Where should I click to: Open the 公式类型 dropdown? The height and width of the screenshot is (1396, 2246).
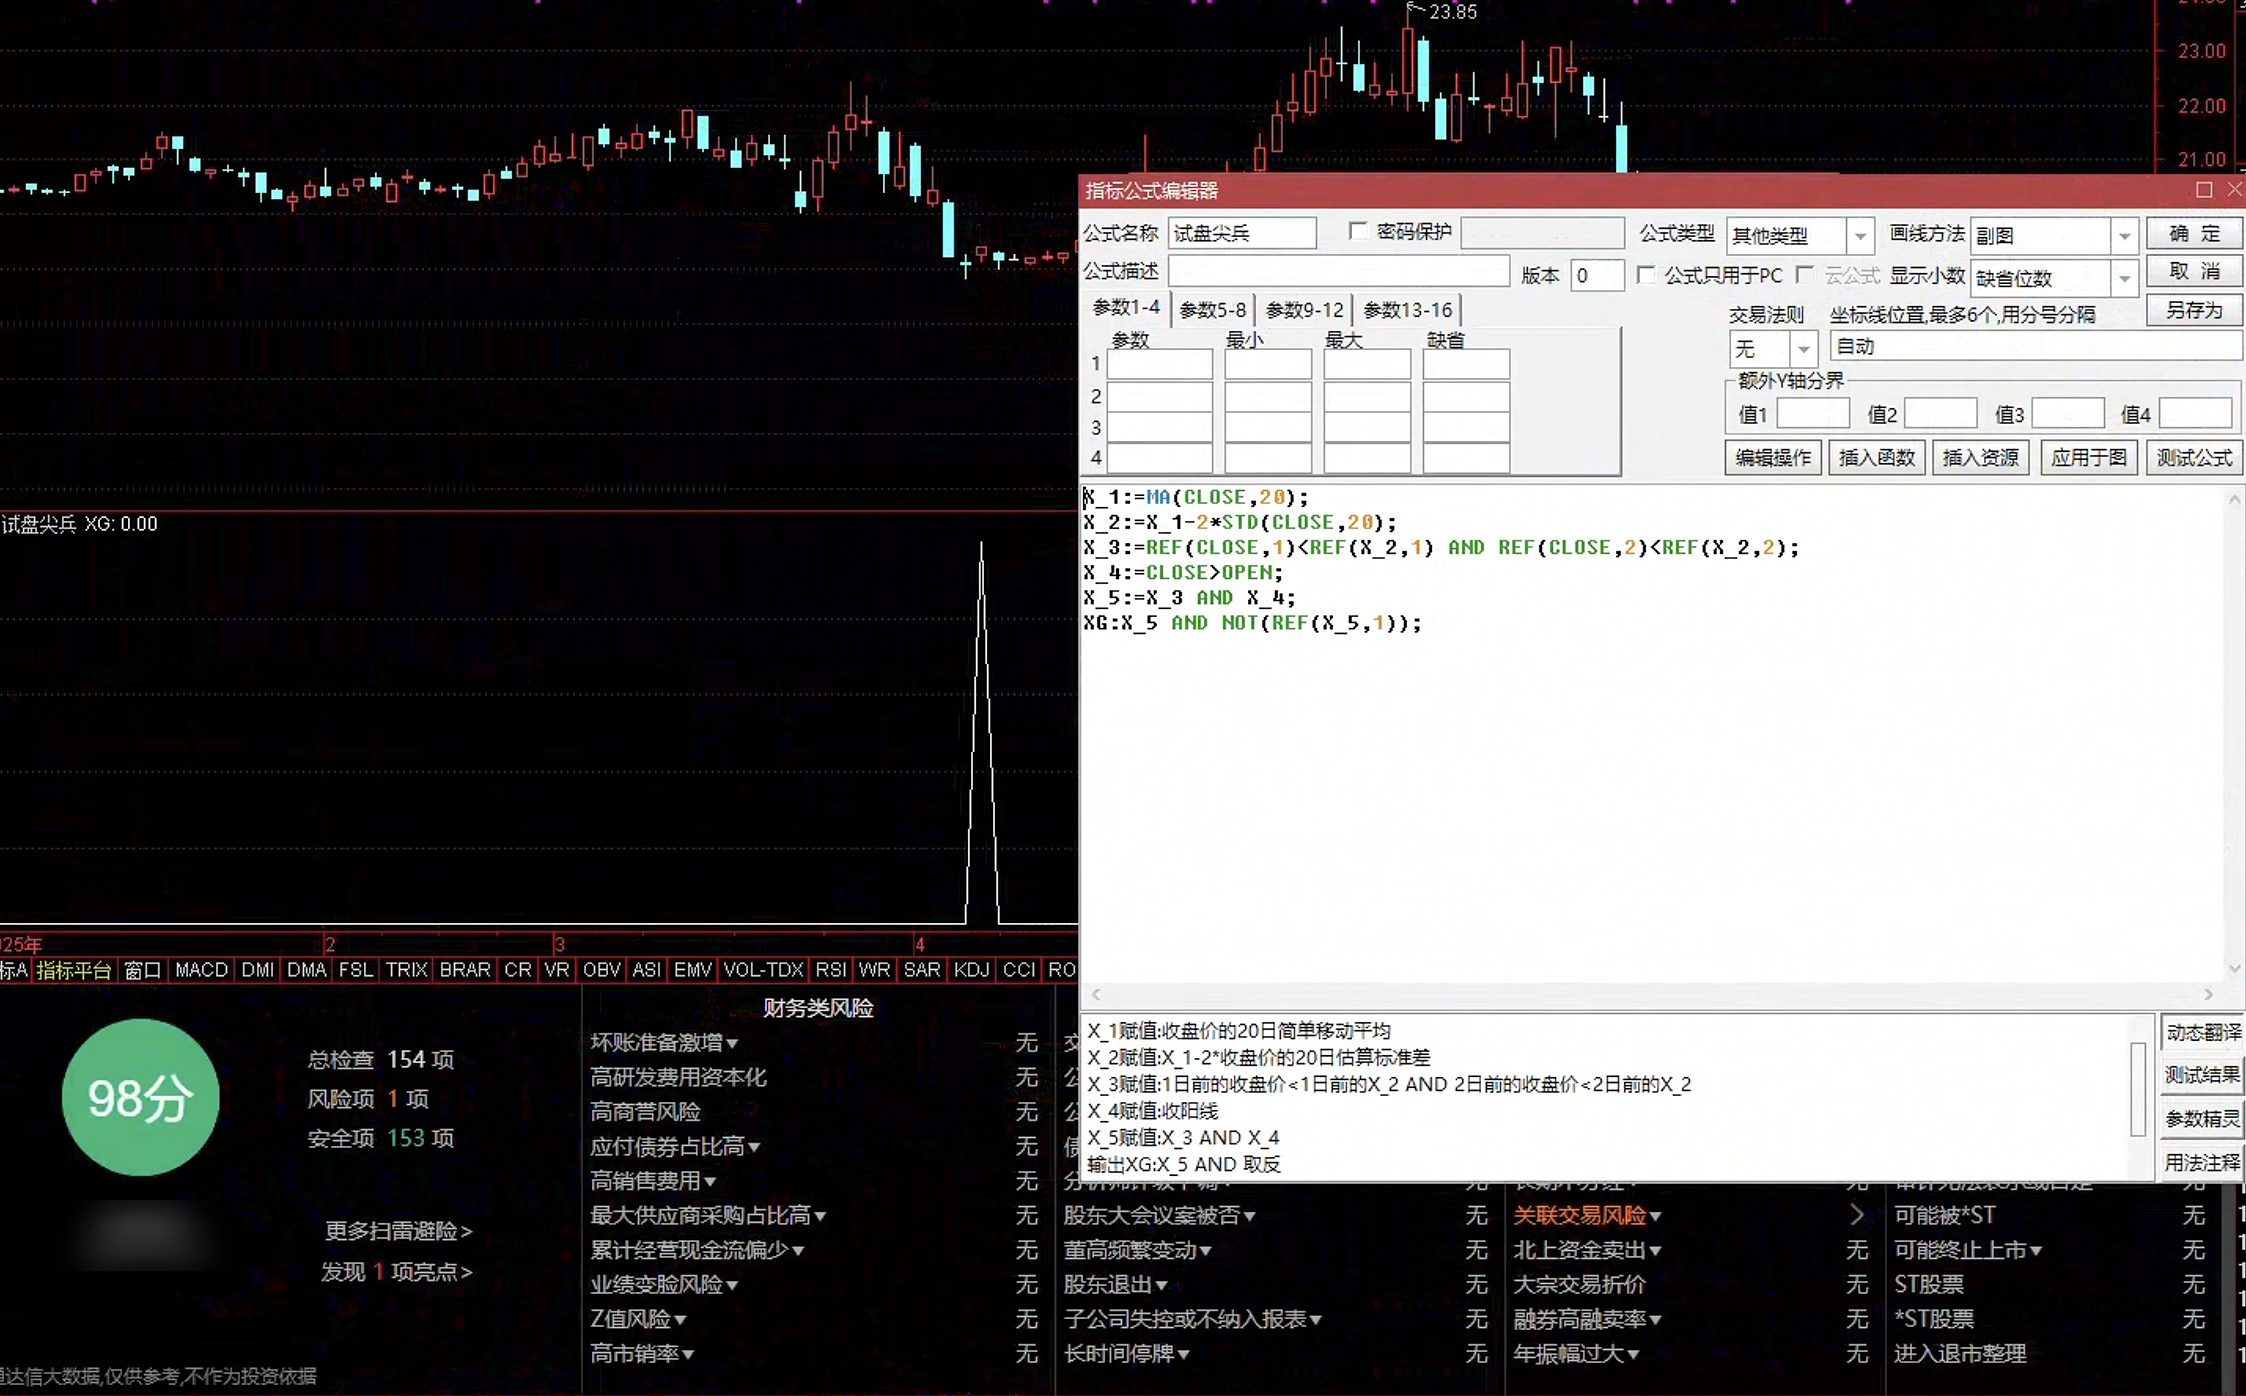(1860, 236)
